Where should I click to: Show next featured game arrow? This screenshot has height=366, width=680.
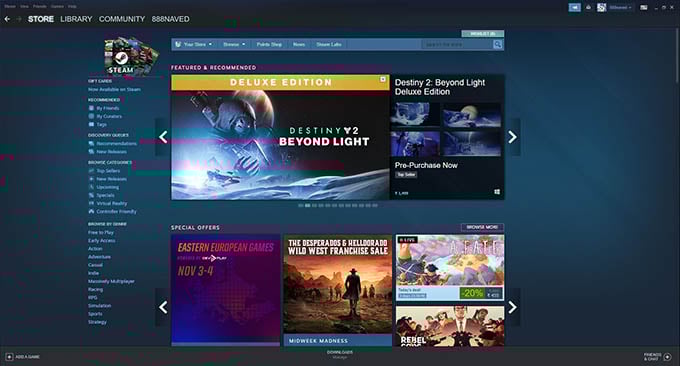click(513, 137)
